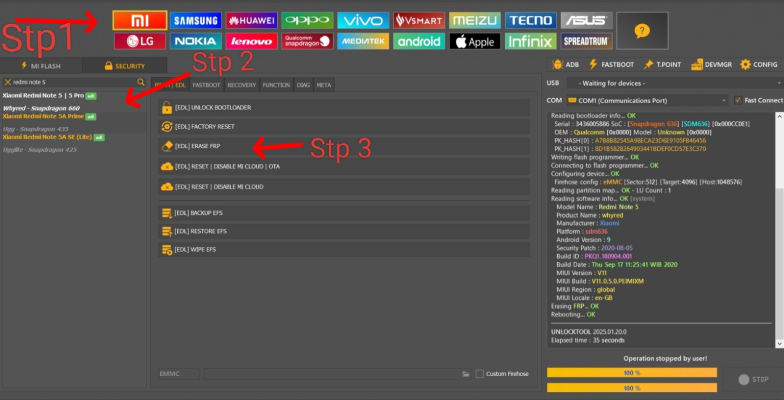This screenshot has height=400, width=784.
Task: Clear the model search with X icon
Action: pyautogui.click(x=8, y=82)
